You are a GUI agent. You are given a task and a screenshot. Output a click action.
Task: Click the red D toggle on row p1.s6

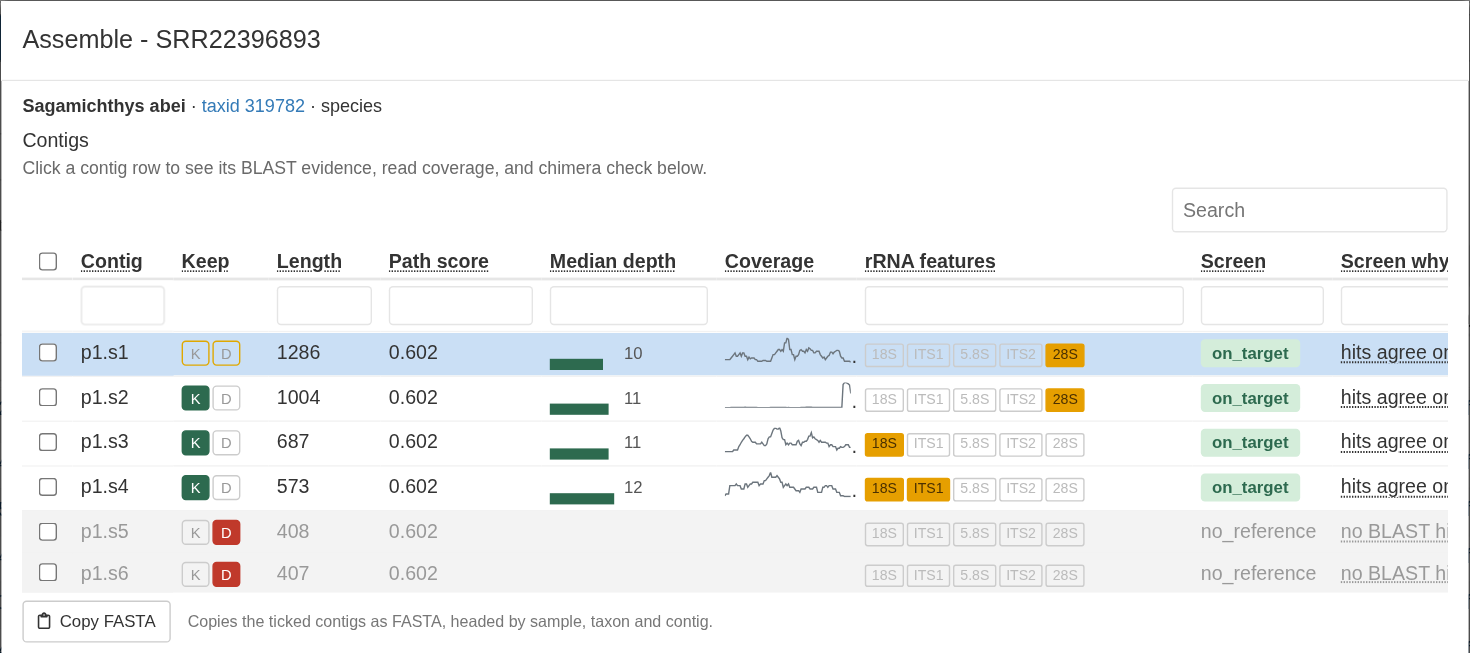(226, 574)
